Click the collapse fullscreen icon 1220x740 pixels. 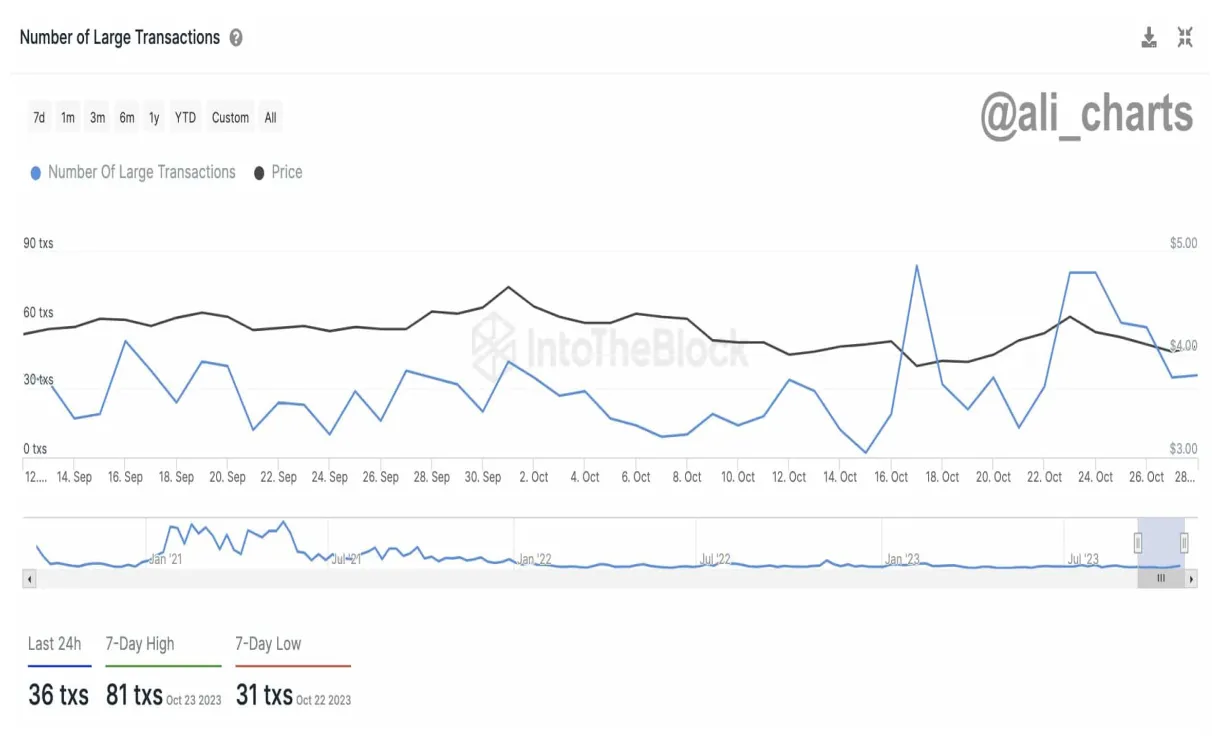point(1185,38)
